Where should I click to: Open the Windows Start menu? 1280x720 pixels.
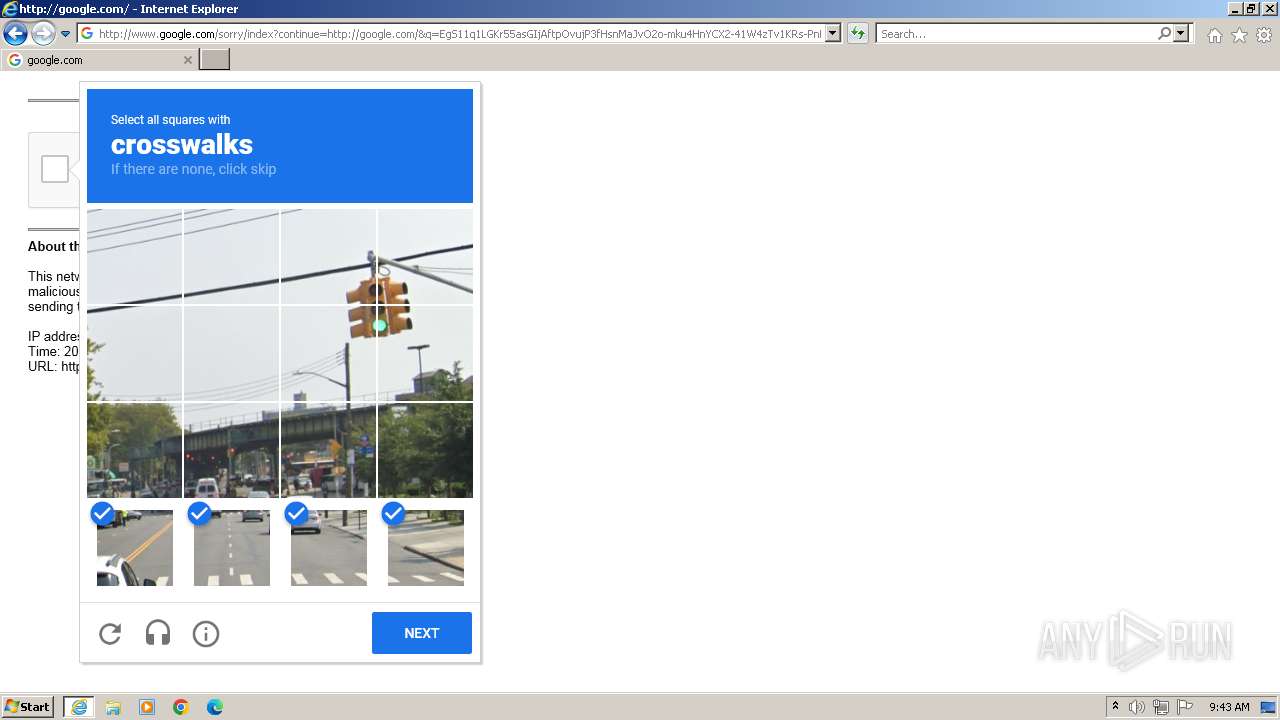pos(28,707)
